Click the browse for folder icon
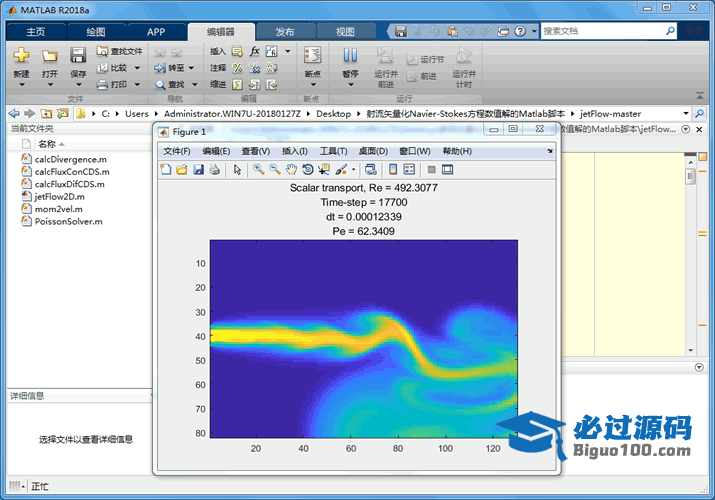This screenshot has width=715, height=500. tap(62, 113)
